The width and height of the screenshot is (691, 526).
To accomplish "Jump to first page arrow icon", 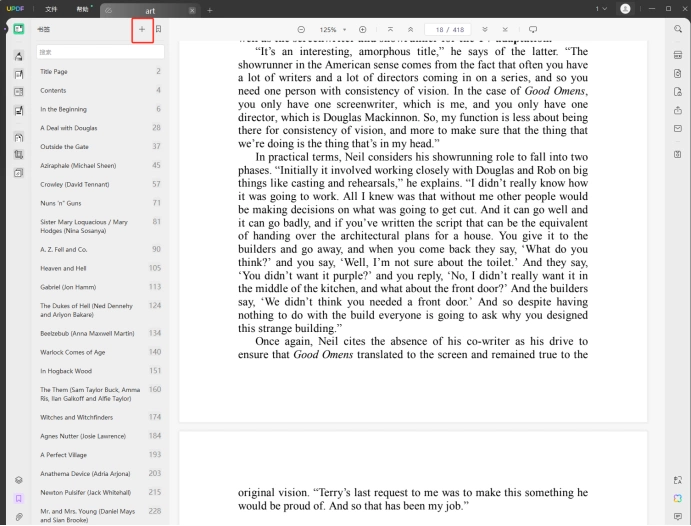I will pos(390,30).
